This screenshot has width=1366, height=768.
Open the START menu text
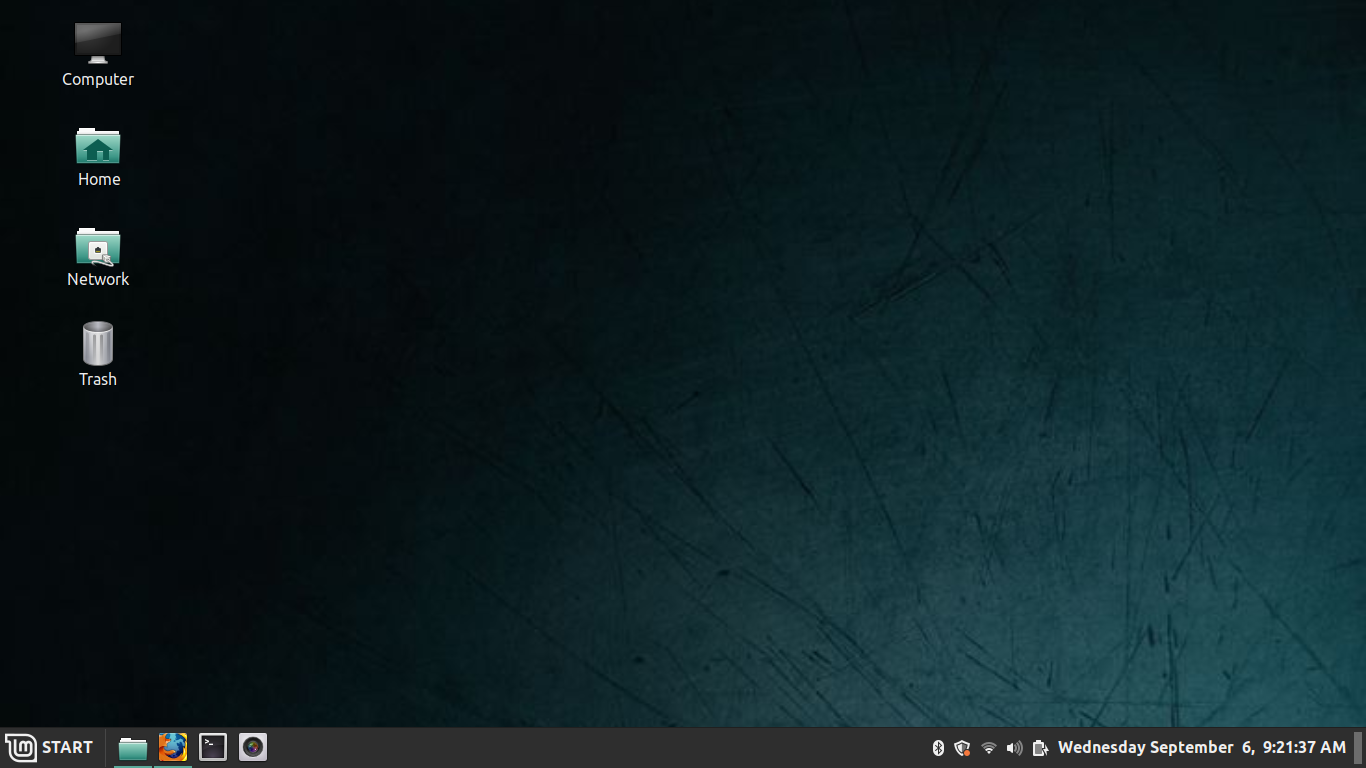pyautogui.click(x=67, y=748)
